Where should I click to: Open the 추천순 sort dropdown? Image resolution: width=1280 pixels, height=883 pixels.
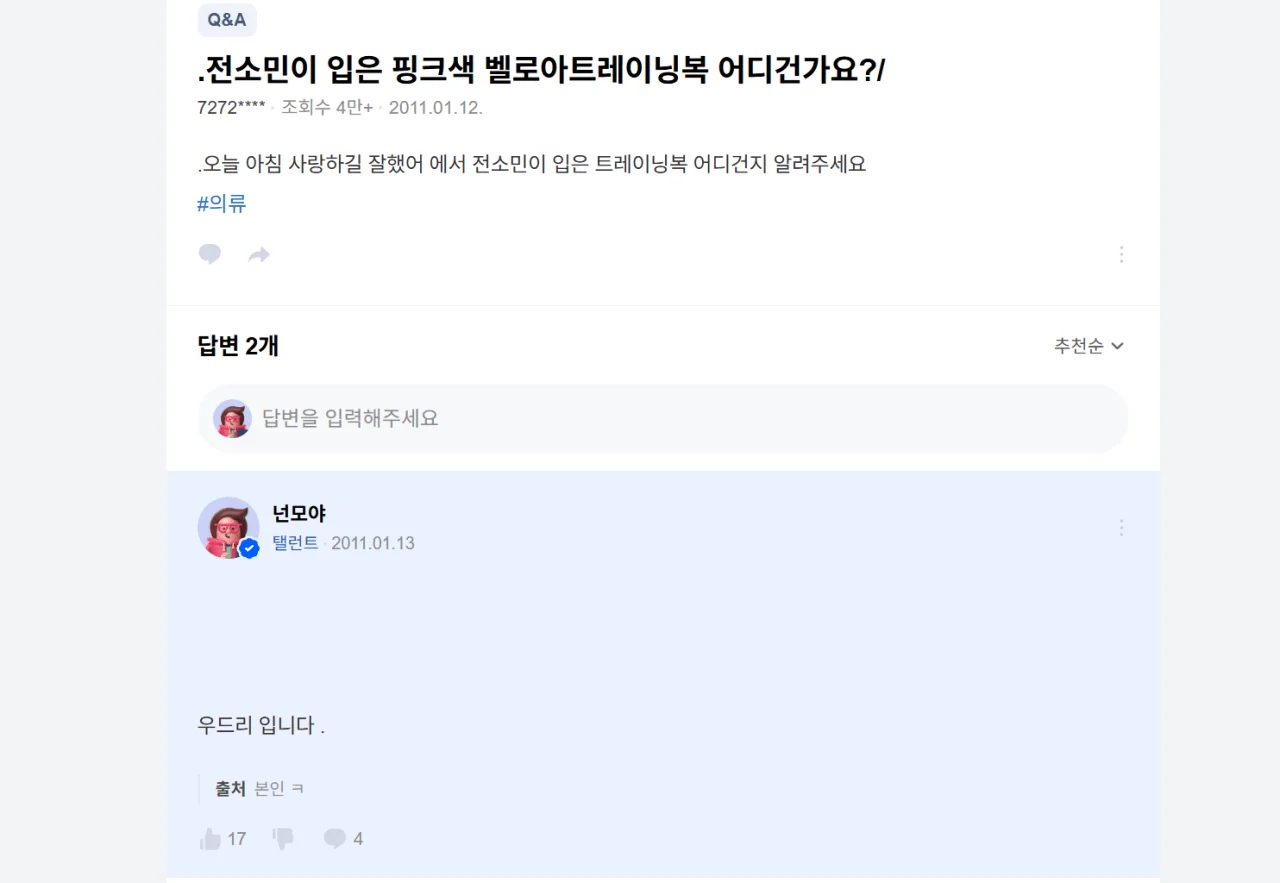pos(1089,346)
